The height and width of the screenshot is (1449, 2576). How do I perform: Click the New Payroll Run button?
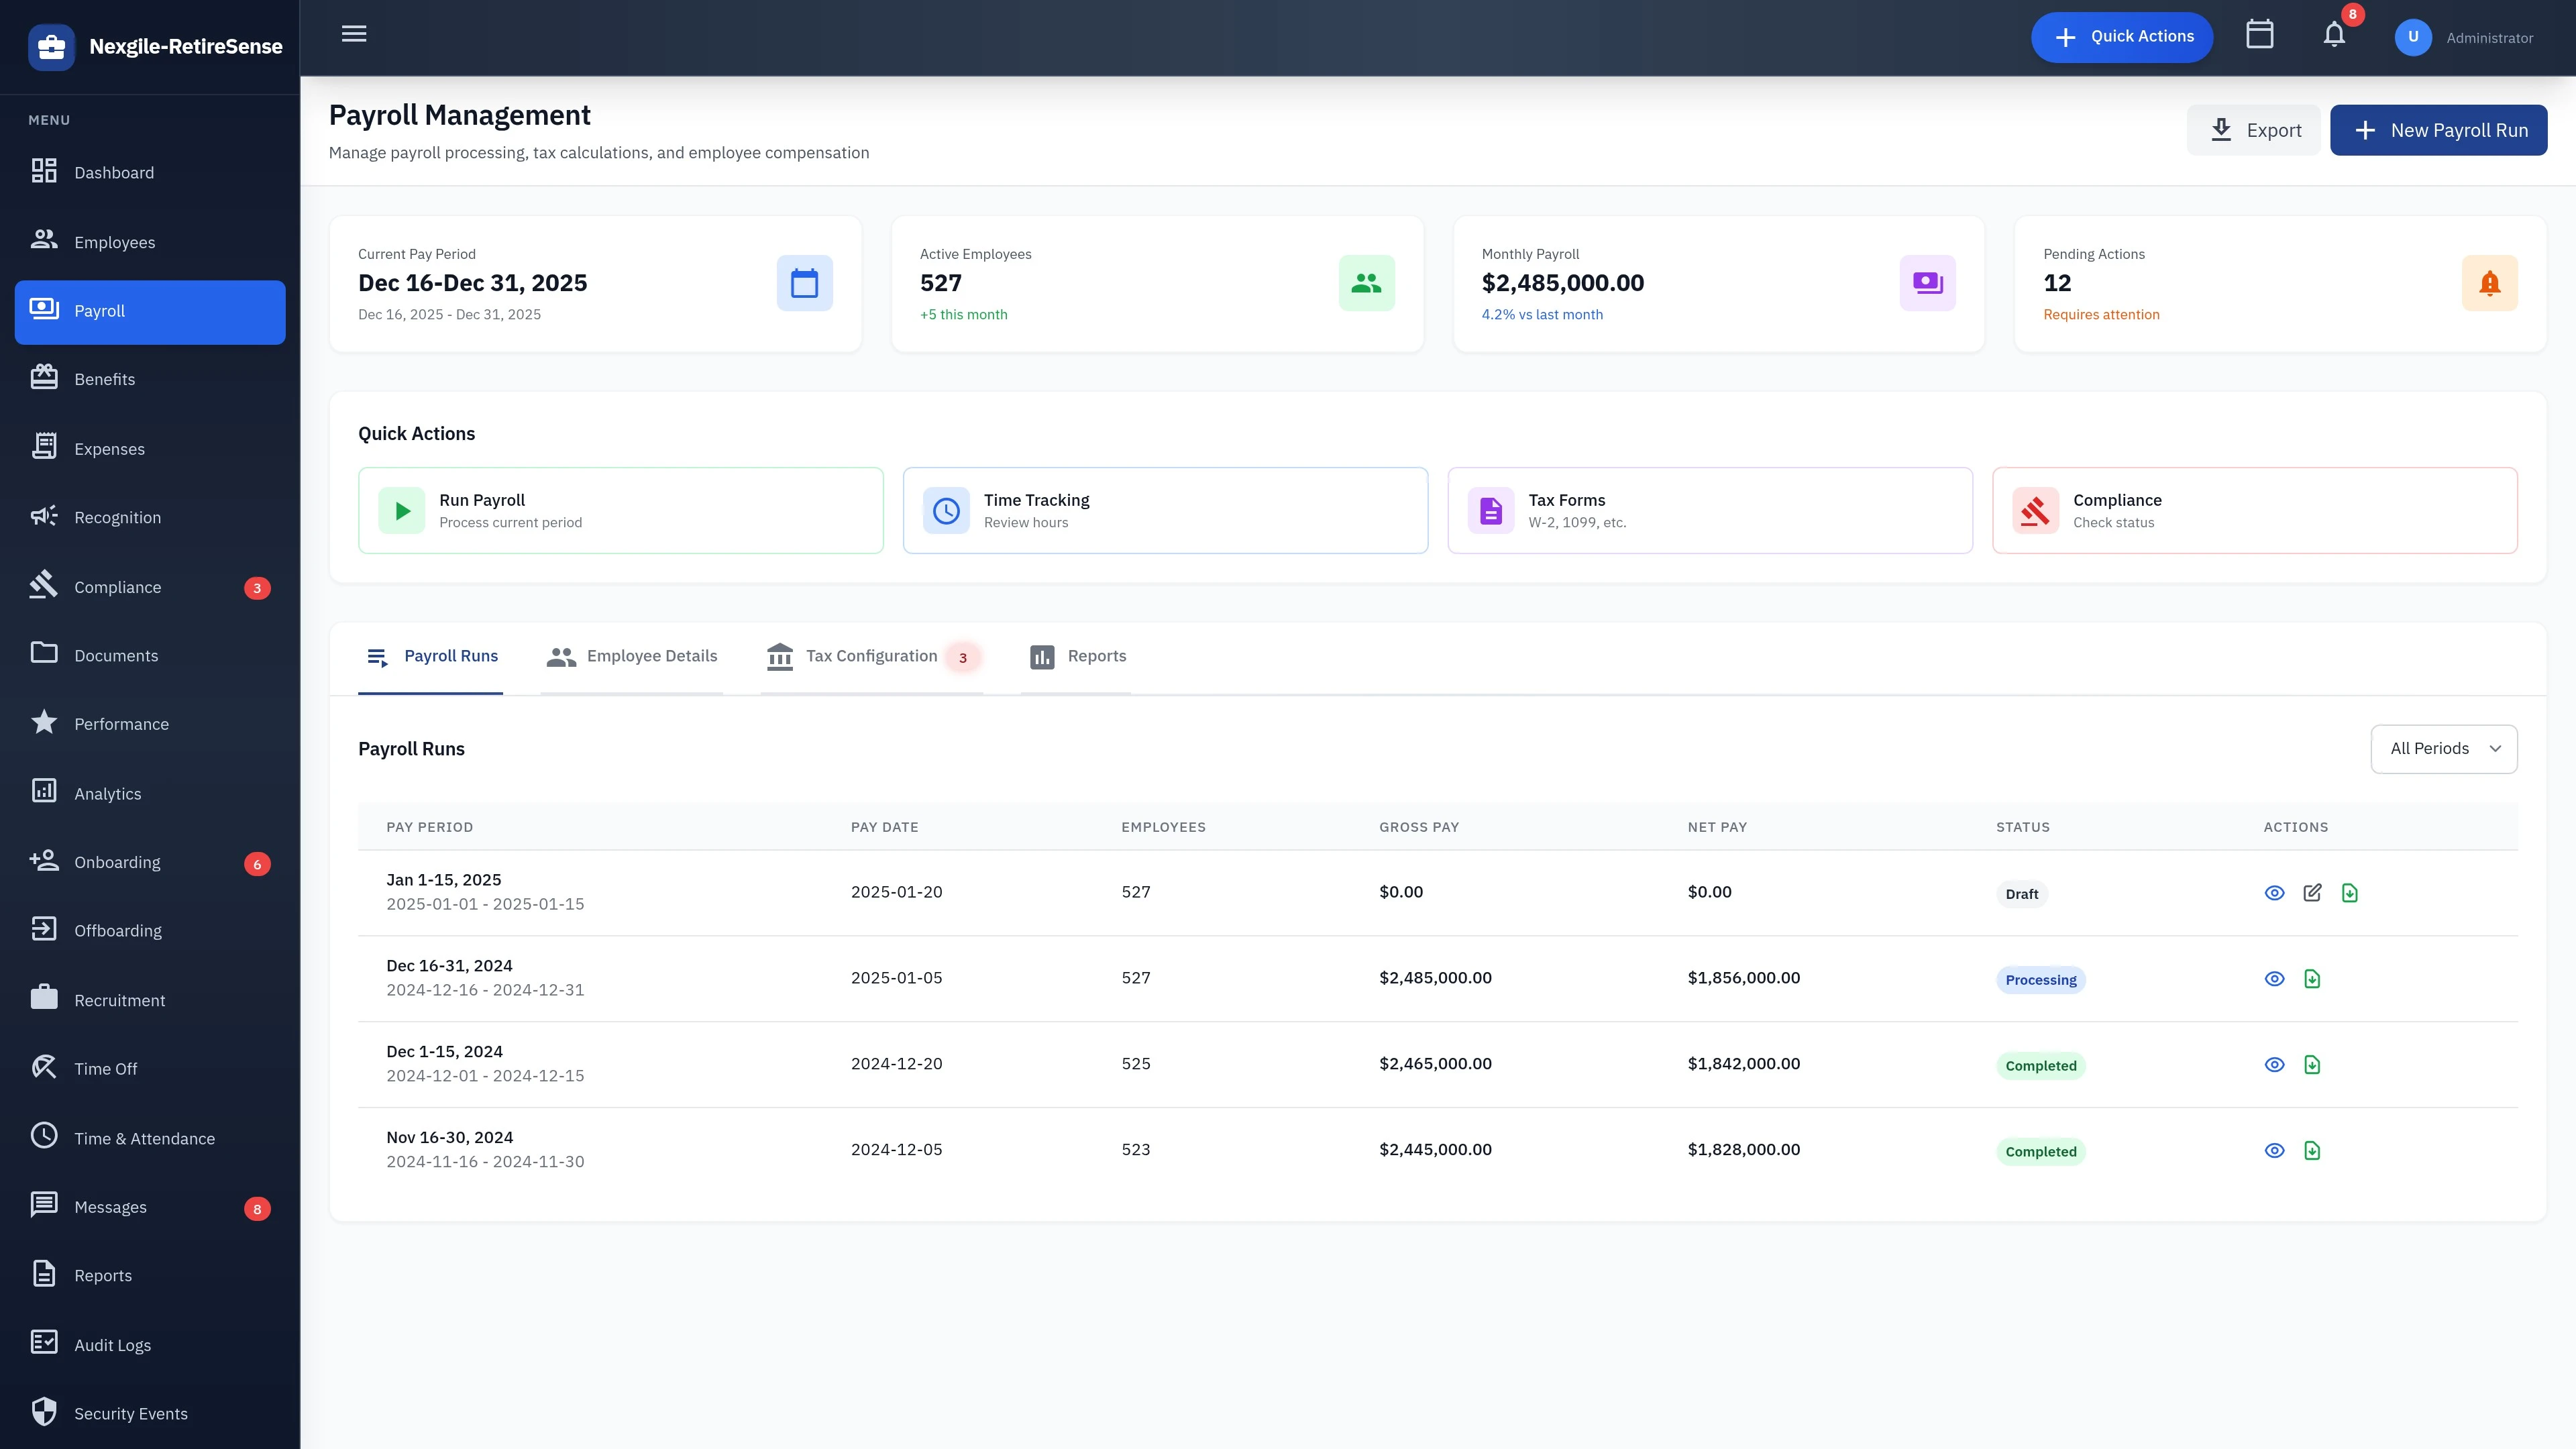(2439, 129)
